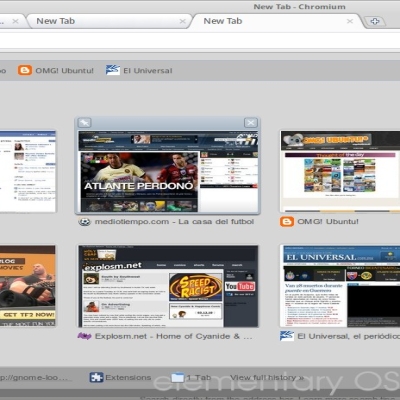Open recently closed gnome-loo link
This screenshot has width=400, height=400.
coord(33,378)
